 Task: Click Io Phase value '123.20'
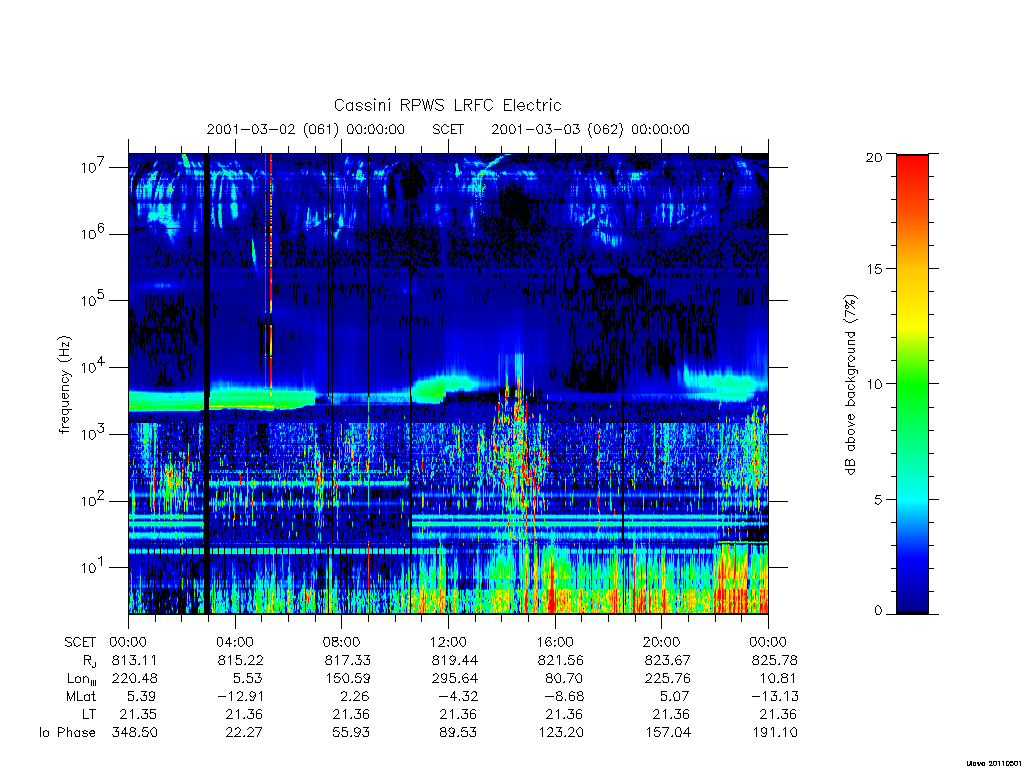tap(560, 733)
